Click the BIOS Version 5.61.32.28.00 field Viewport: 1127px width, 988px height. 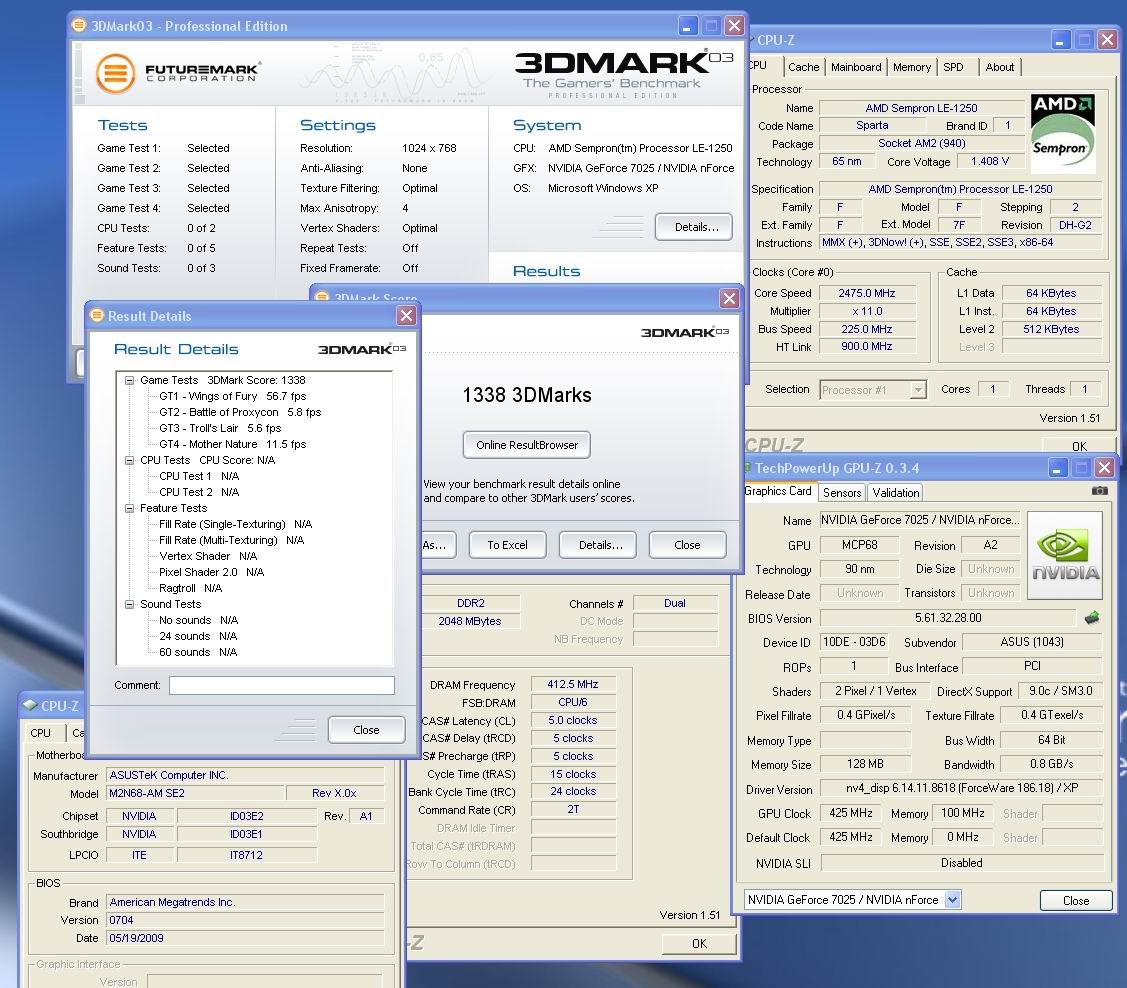(948, 618)
